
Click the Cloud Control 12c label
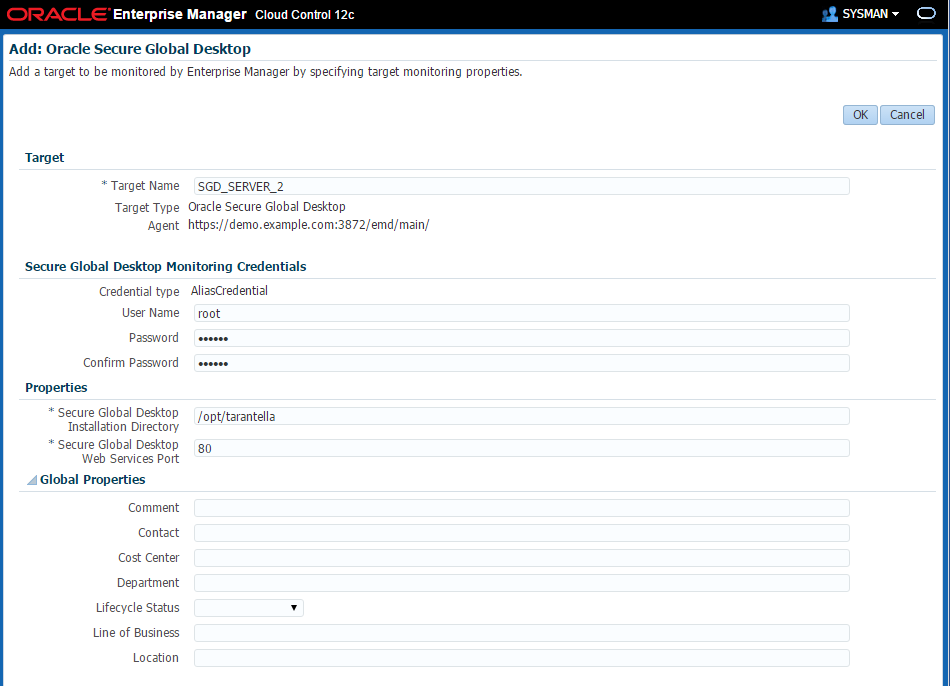[x=305, y=15]
